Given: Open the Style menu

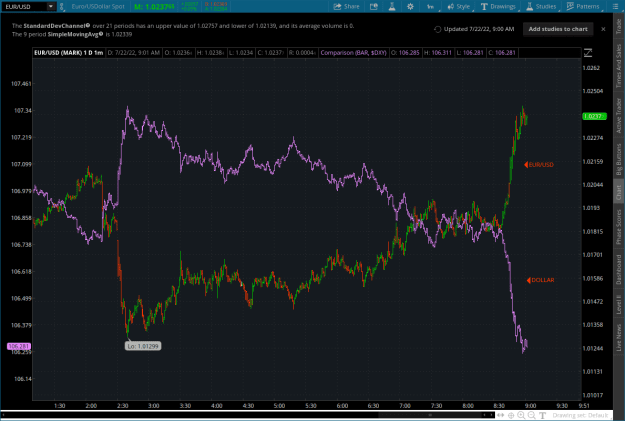Looking at the screenshot, I should 459,6.
